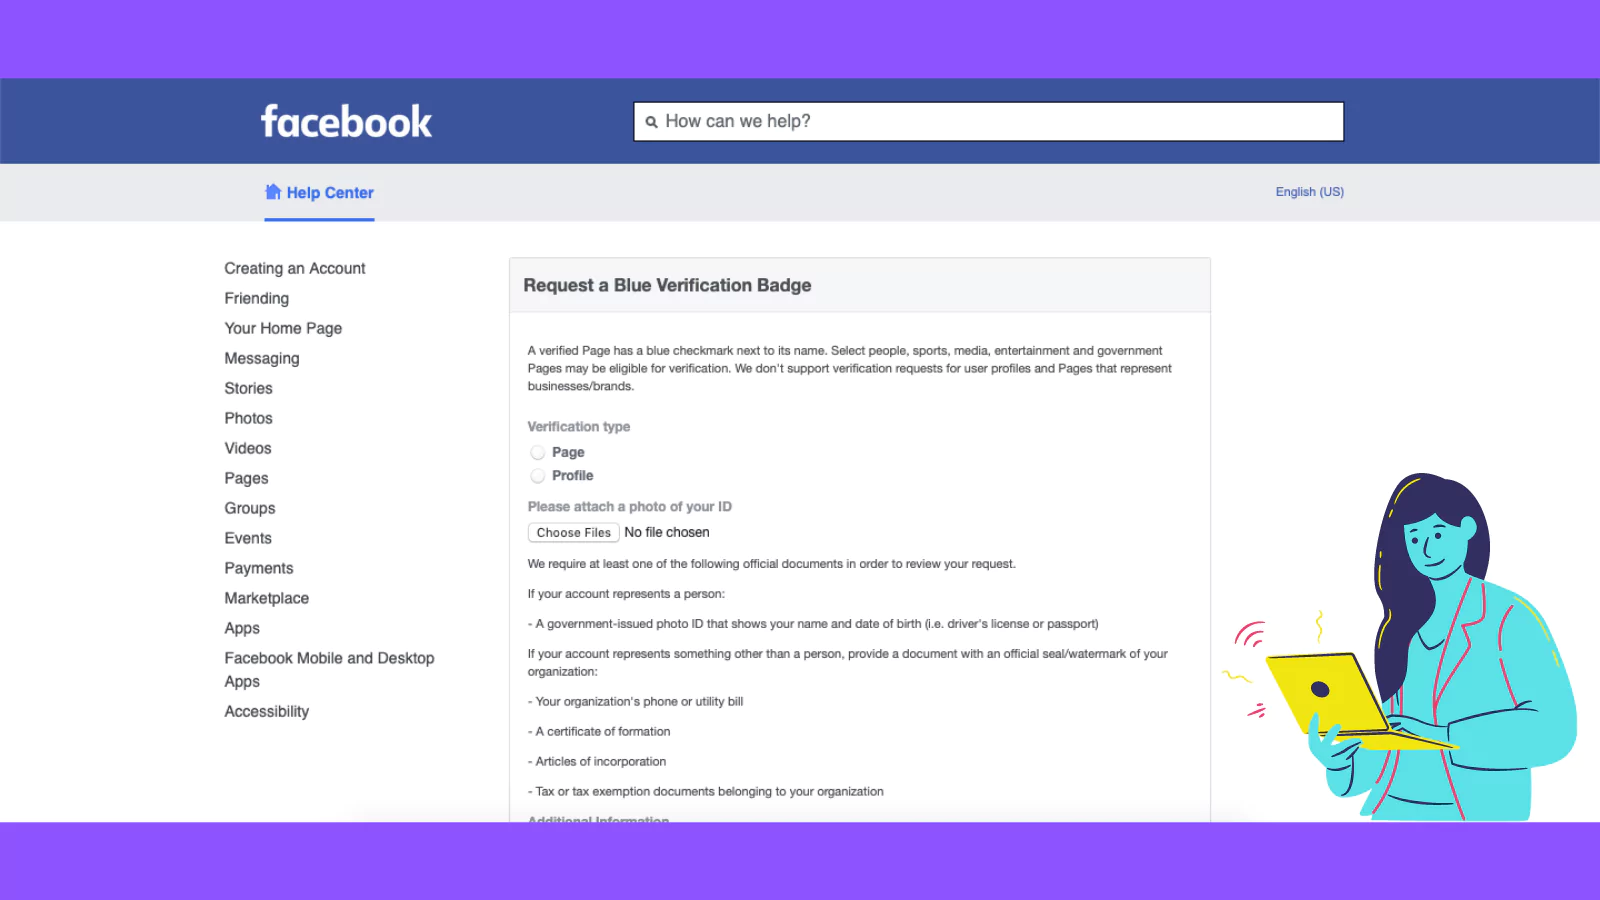Focus the 'How can we help?' search box
The image size is (1600, 900).
tap(988, 121)
